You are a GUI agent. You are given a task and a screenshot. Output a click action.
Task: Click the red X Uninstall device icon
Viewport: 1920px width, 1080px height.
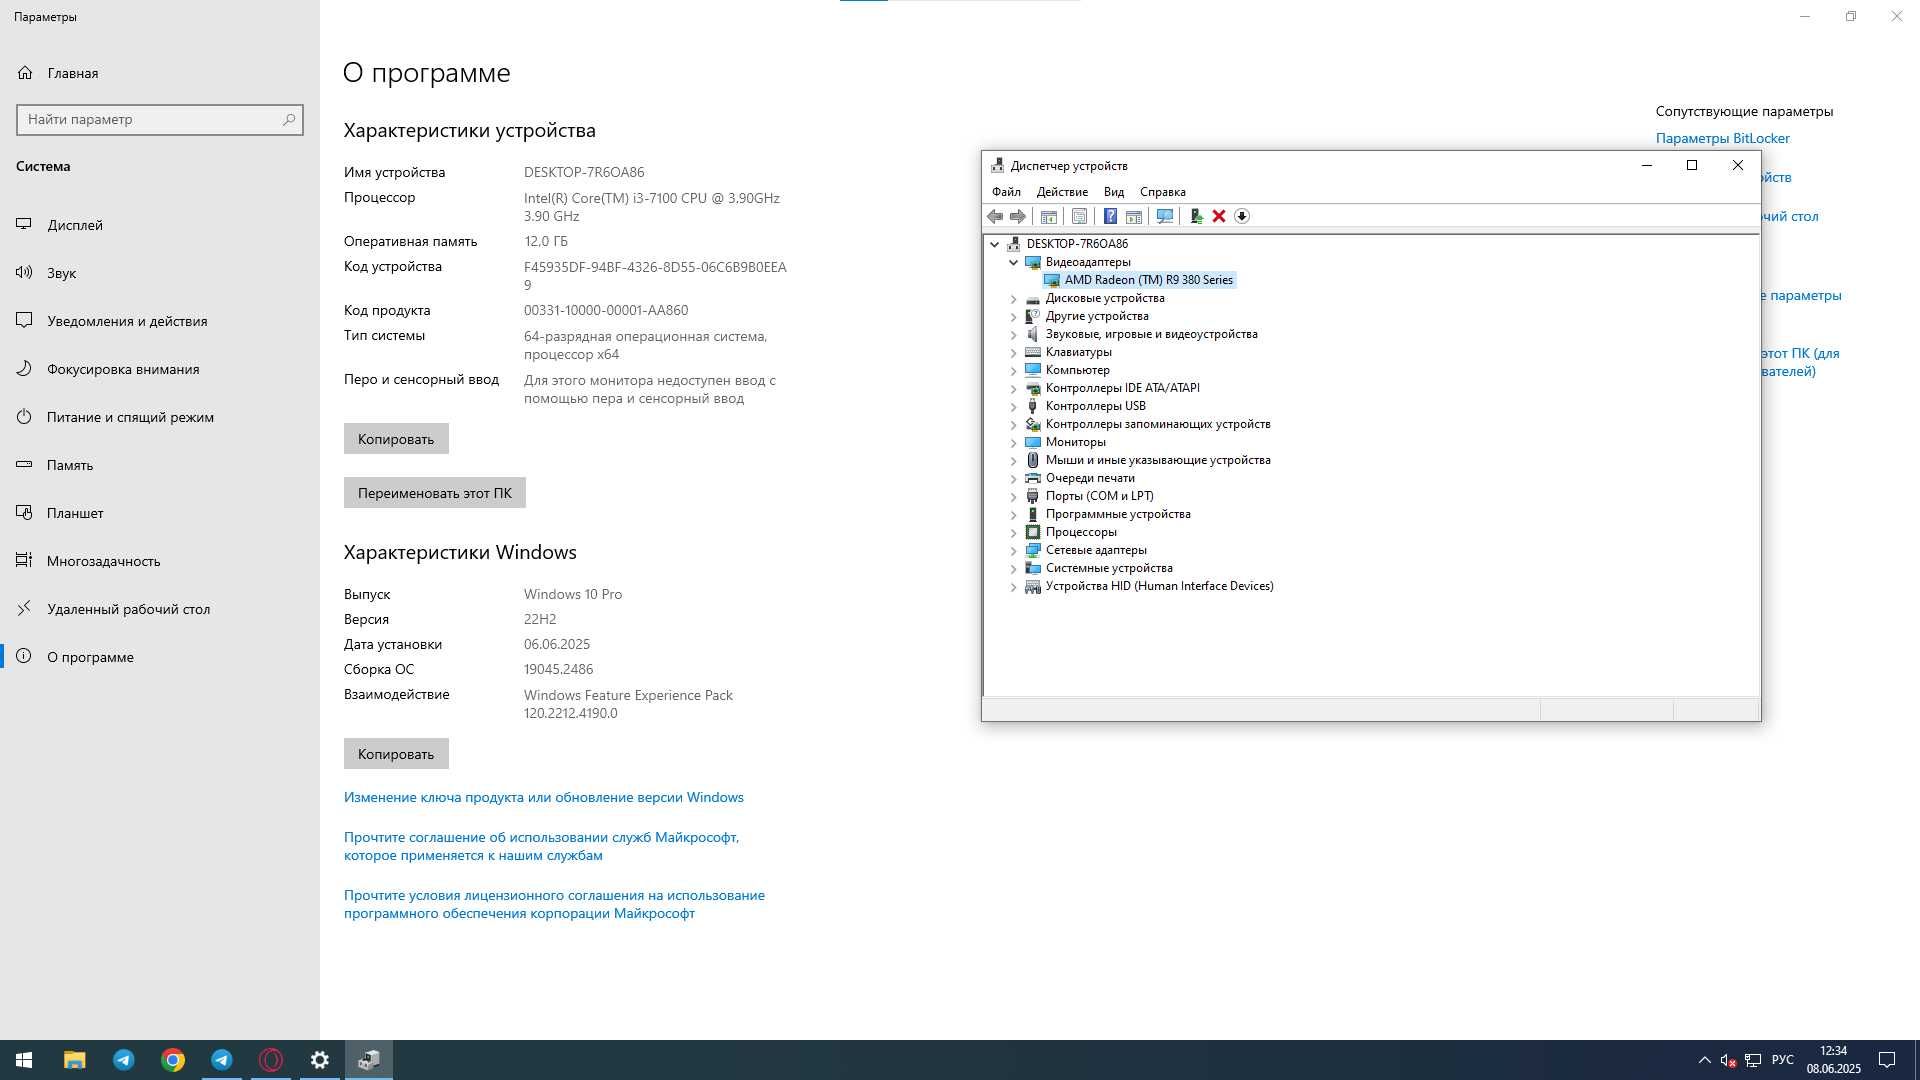[1218, 216]
